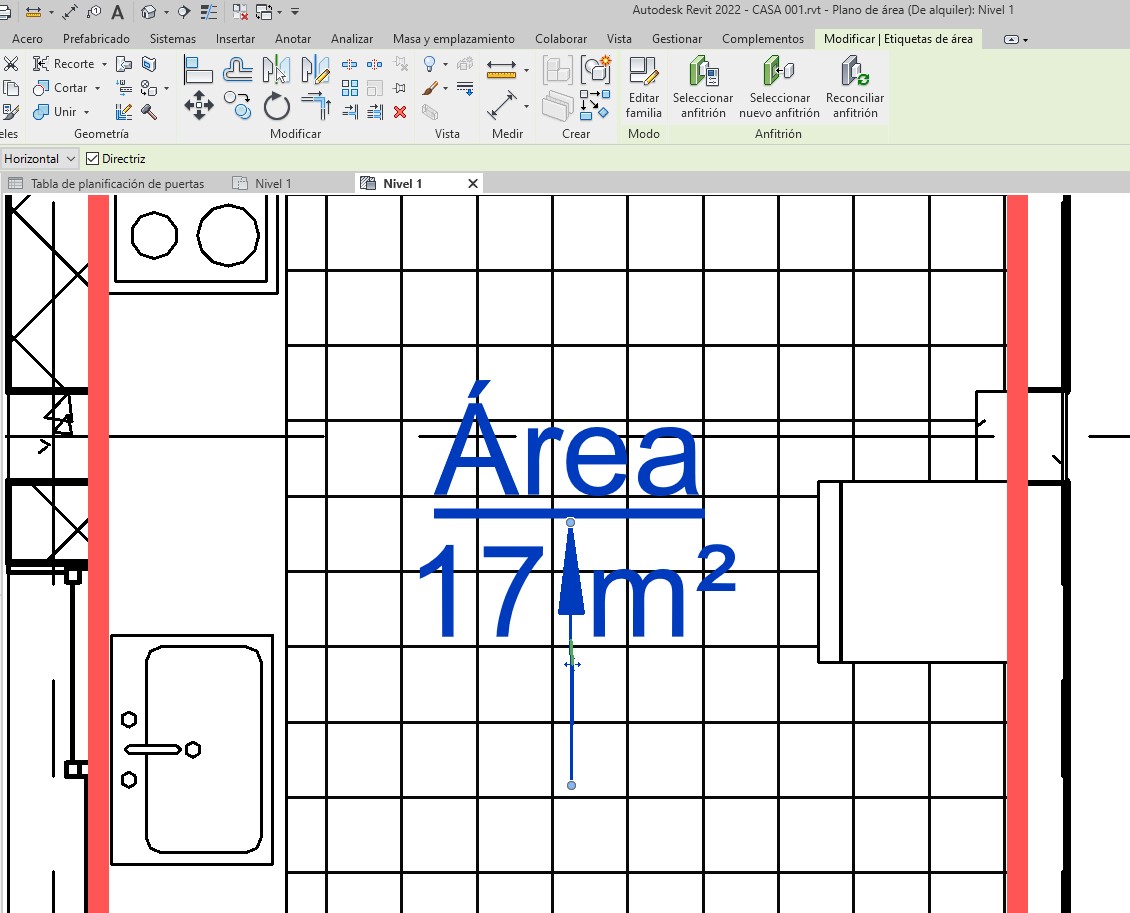The height and width of the screenshot is (913, 1130).
Task: Click the red Delete X icon
Action: pos(400,112)
